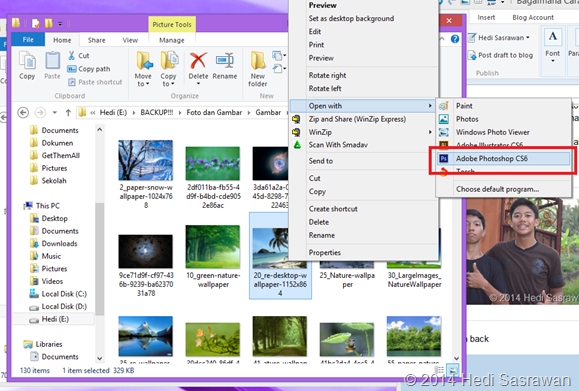
Task: Click 'Foto dan Gambar' breadcrumb segment
Action: click(214, 113)
